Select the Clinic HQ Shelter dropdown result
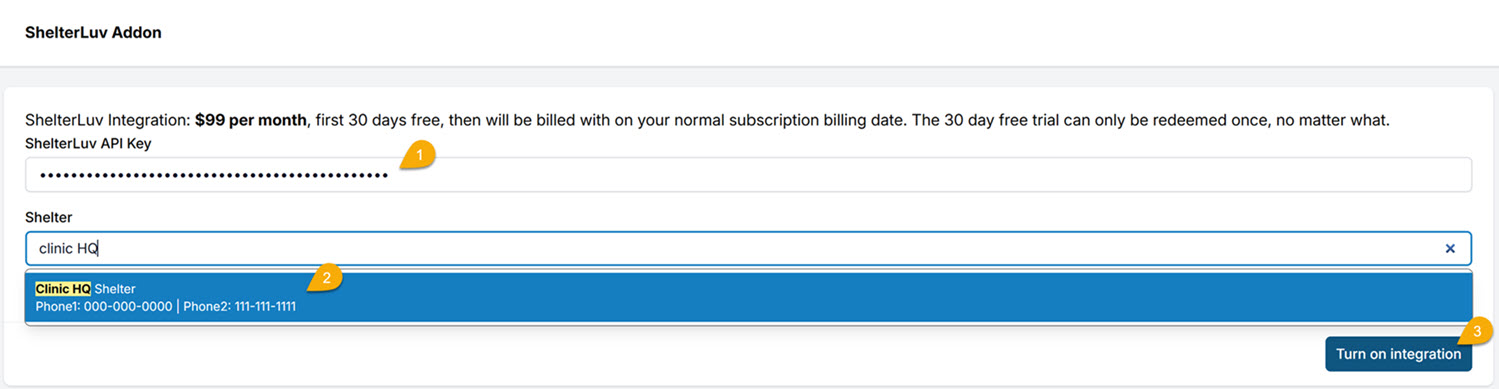The width and height of the screenshot is (1499, 389). click(748, 297)
